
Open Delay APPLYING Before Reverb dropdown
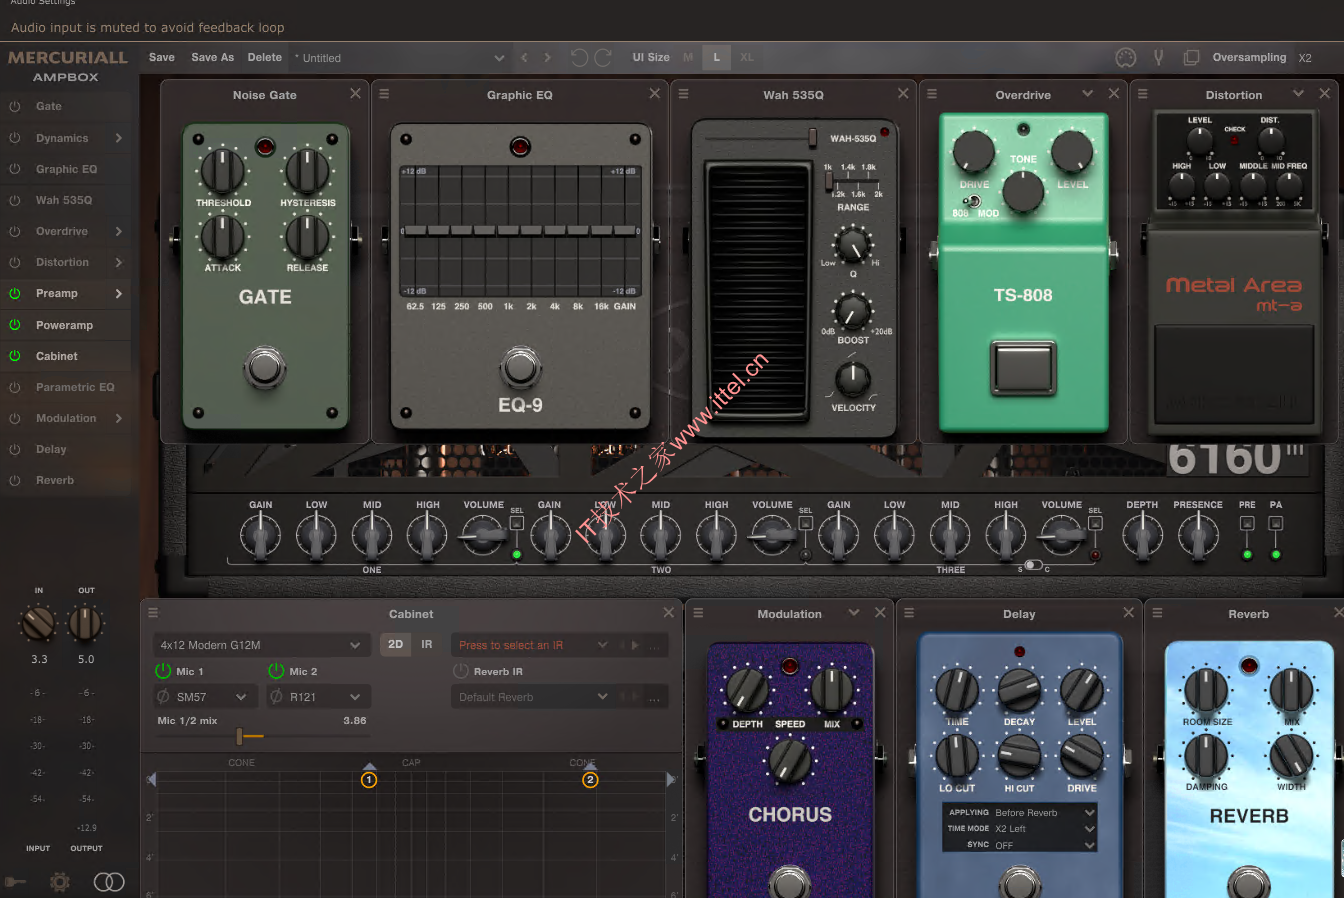pos(1045,812)
